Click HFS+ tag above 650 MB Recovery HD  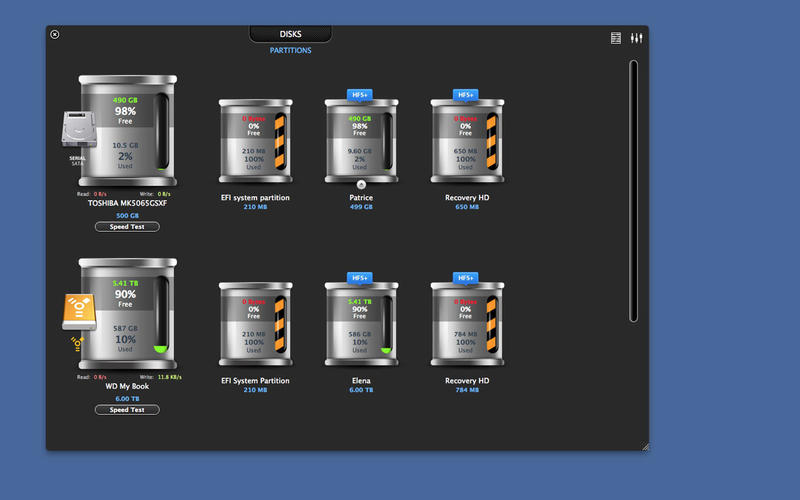(x=467, y=94)
